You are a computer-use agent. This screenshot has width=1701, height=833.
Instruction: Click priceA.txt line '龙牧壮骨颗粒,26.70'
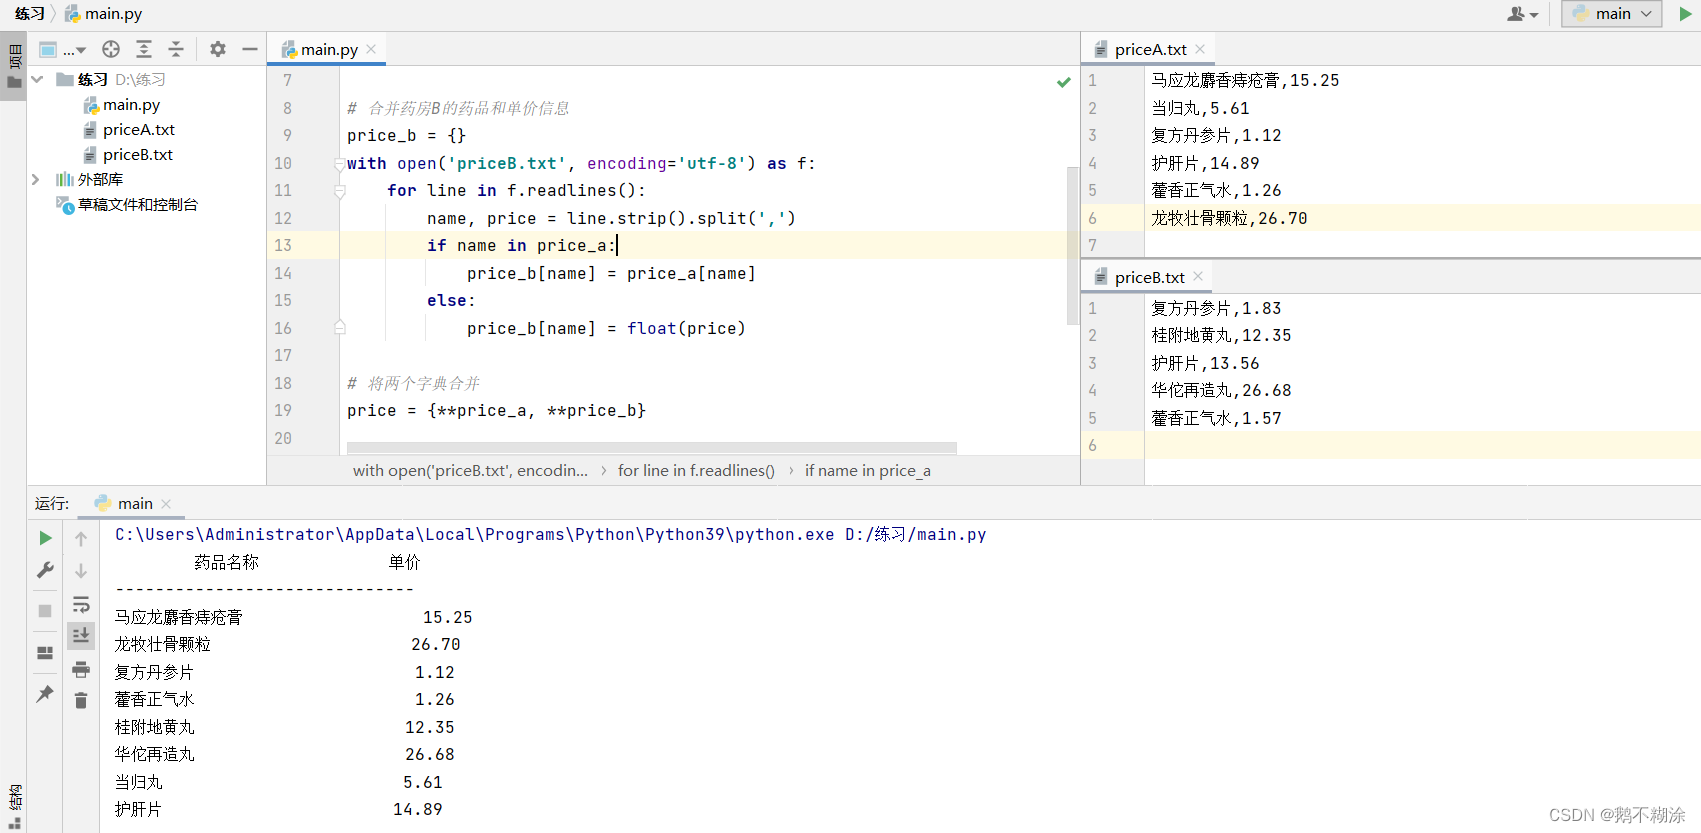[x=1229, y=218]
